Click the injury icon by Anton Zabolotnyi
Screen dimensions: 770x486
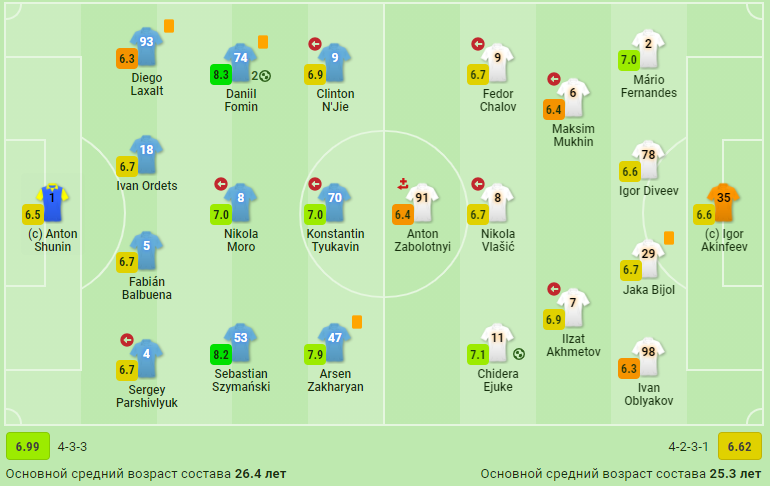coord(403,184)
